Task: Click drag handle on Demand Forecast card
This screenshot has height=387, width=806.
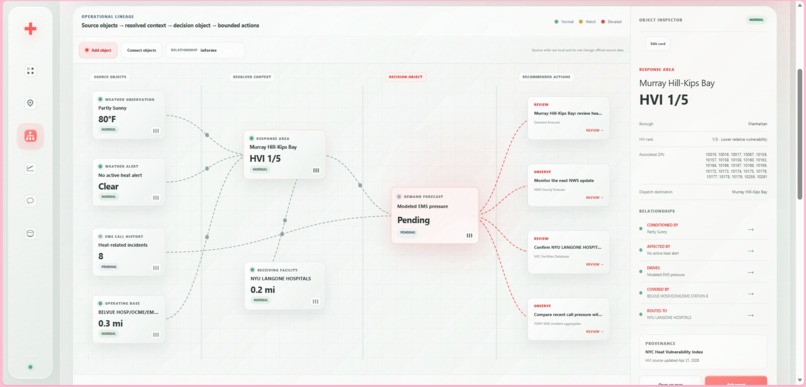Action: pos(469,235)
